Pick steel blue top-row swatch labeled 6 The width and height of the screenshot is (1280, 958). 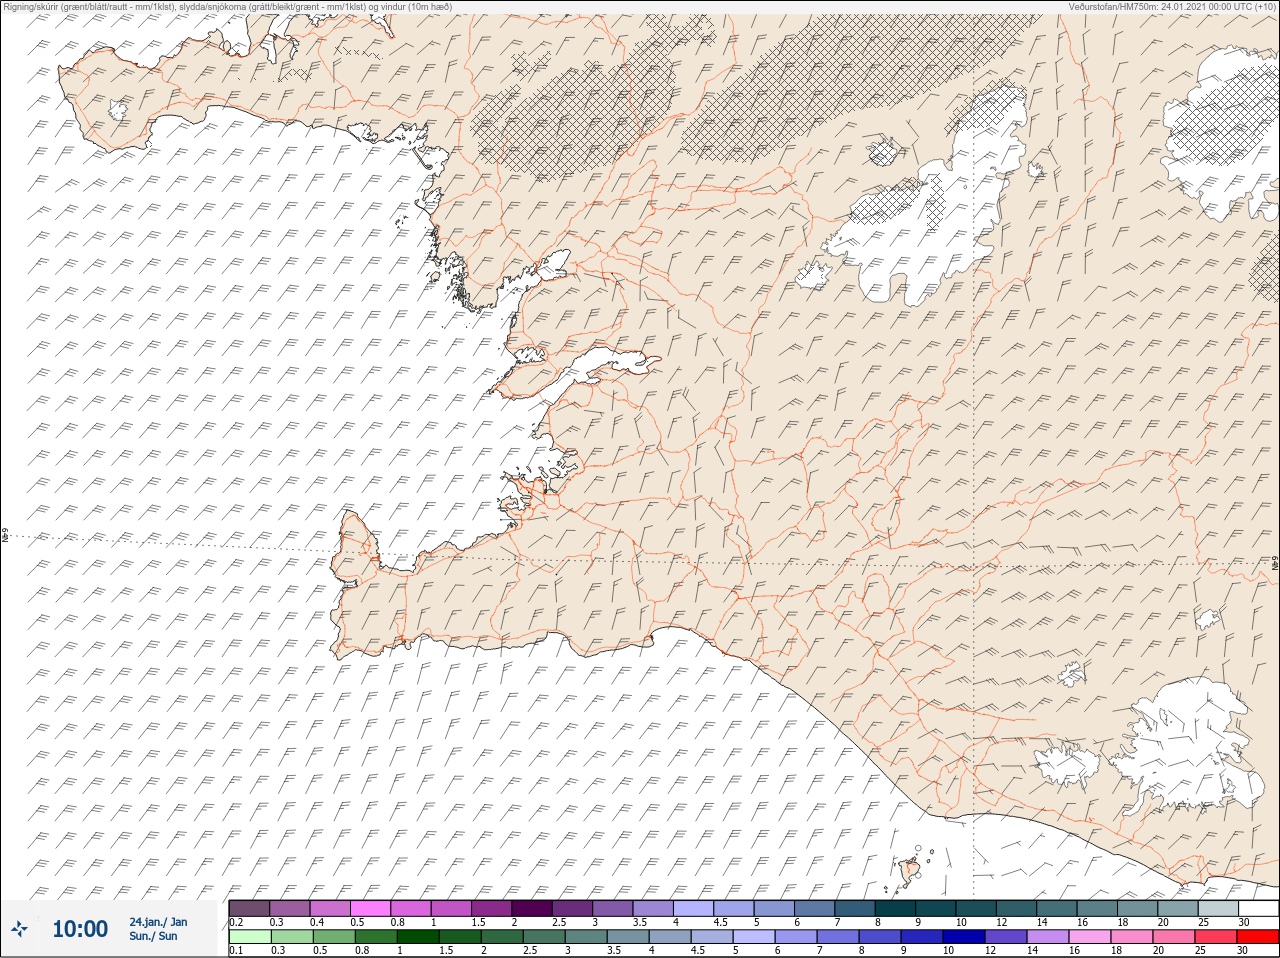[x=814, y=908]
